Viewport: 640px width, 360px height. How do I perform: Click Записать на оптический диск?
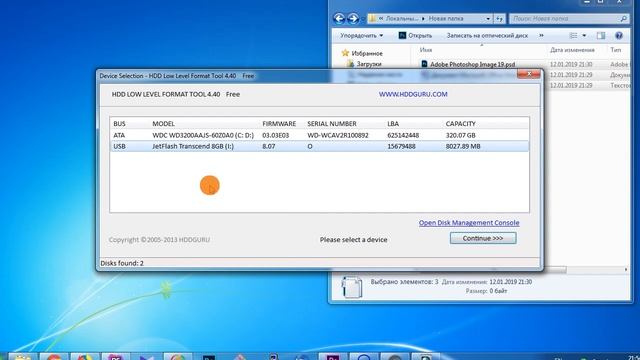487,36
